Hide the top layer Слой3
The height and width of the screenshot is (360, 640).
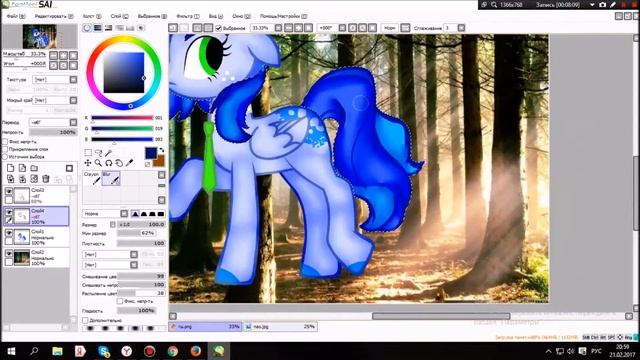[x=9, y=191]
